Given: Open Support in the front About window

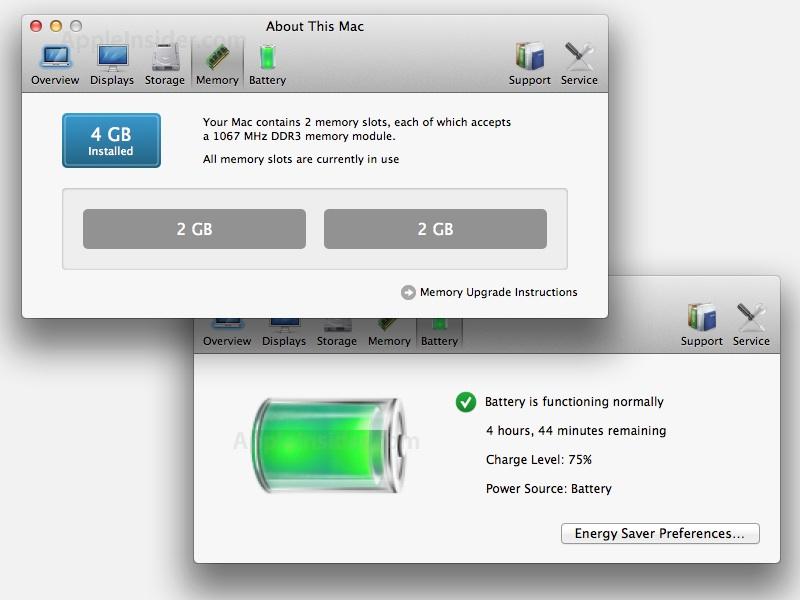Looking at the screenshot, I should pyautogui.click(x=530, y=65).
